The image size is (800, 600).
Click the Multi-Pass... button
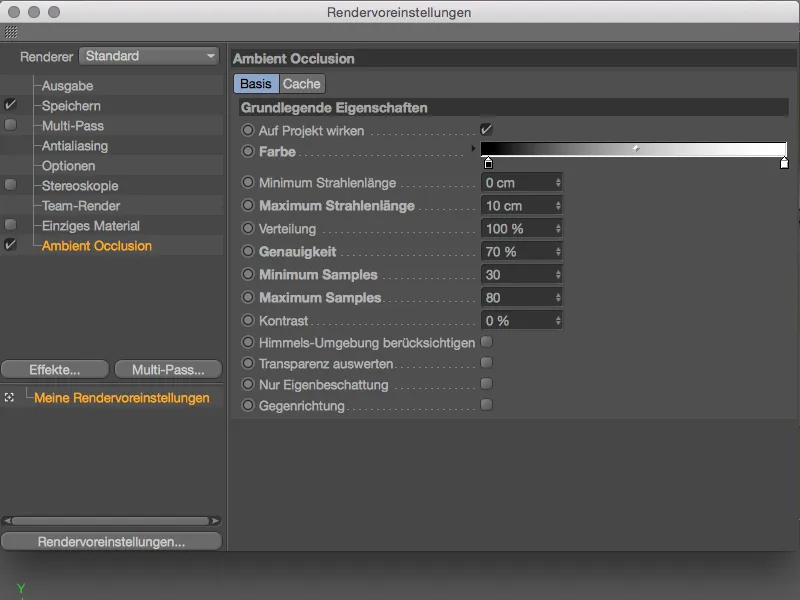[168, 369]
